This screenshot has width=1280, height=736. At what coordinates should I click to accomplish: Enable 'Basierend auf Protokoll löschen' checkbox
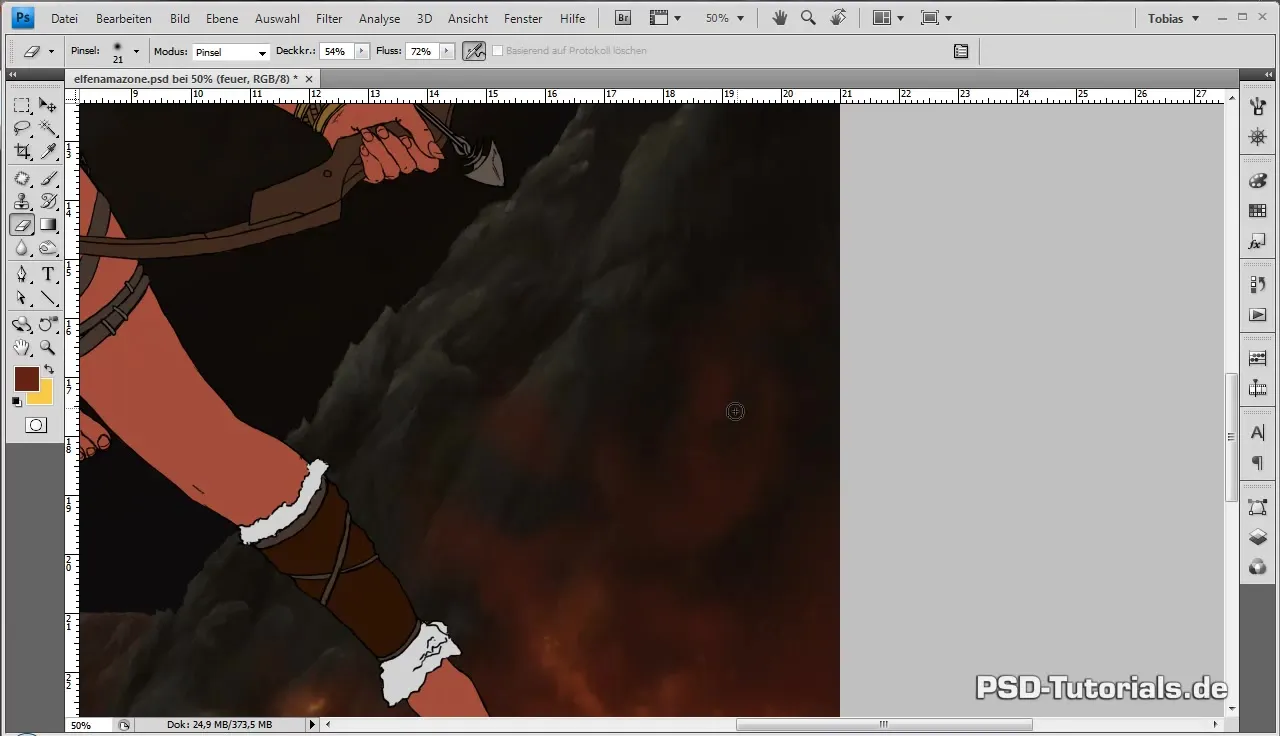click(498, 50)
